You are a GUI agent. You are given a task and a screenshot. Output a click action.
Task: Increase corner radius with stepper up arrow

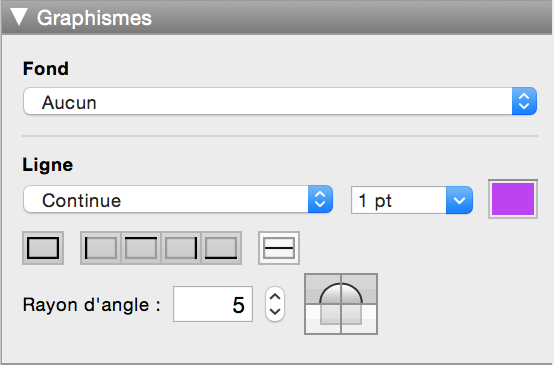pyautogui.click(x=275, y=296)
